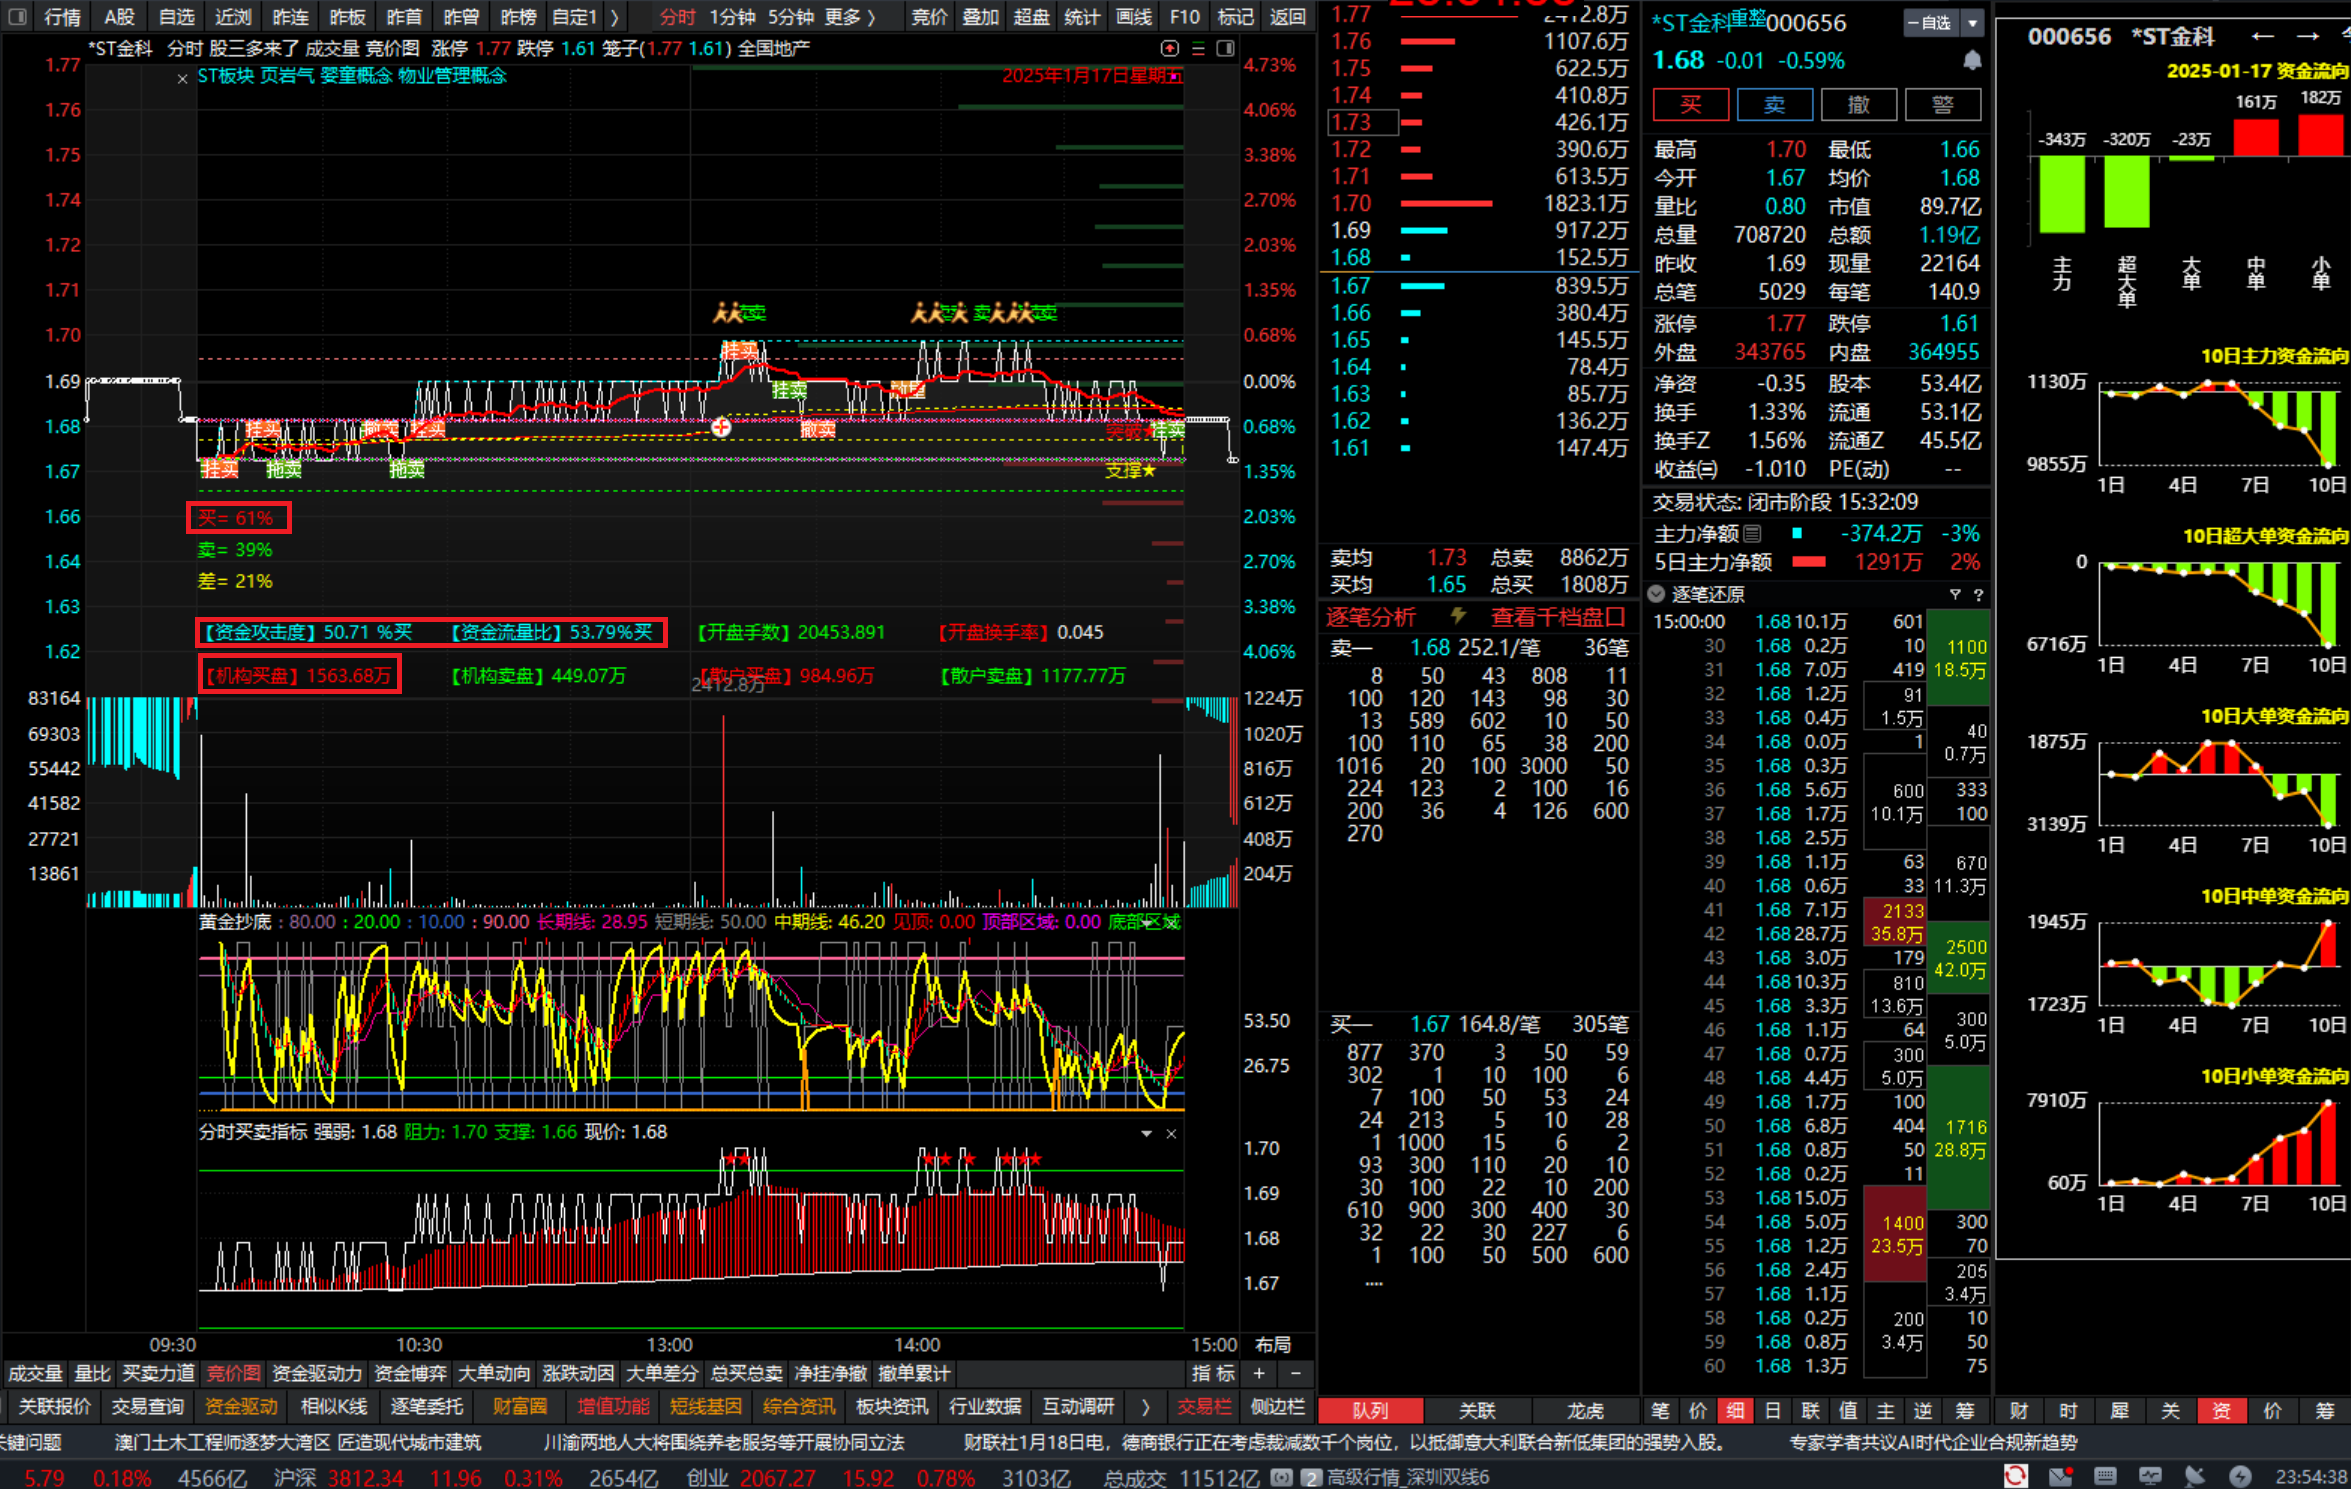Viewport: 2351px width, 1489px height.
Task: Click the blue 卖 sell button
Action: point(1774,105)
